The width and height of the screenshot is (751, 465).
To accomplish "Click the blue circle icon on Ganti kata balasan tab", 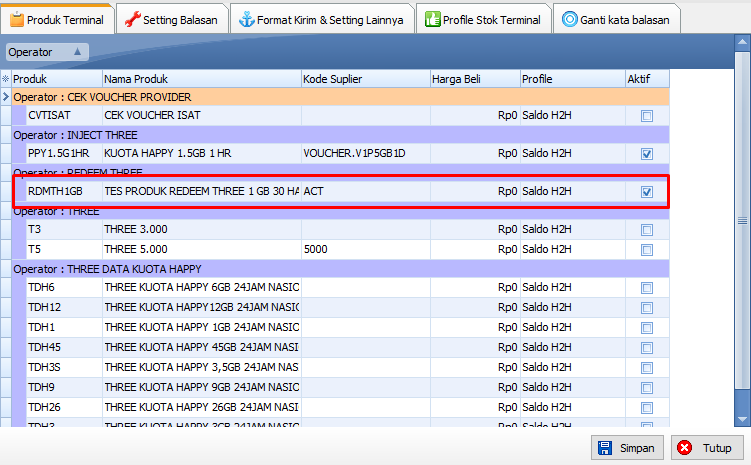I will click(x=569, y=19).
